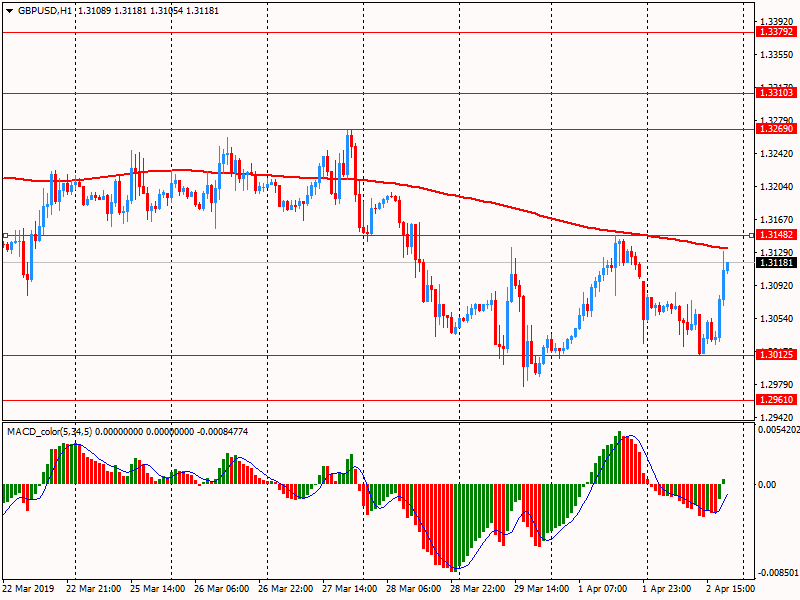This screenshot has width=800, height=600.
Task: Click the 0.00 zero level on MACD scale
Action: pos(767,485)
